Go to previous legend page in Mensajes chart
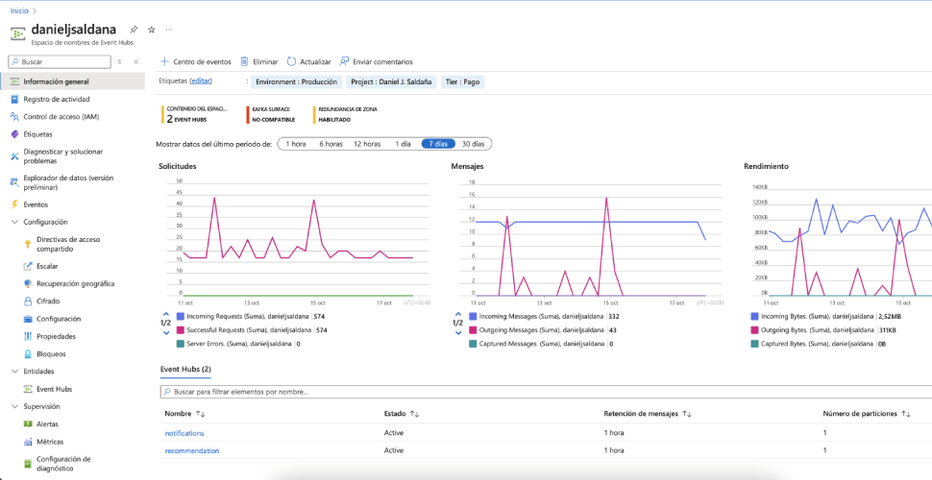The height and width of the screenshot is (480, 932). 458,314
